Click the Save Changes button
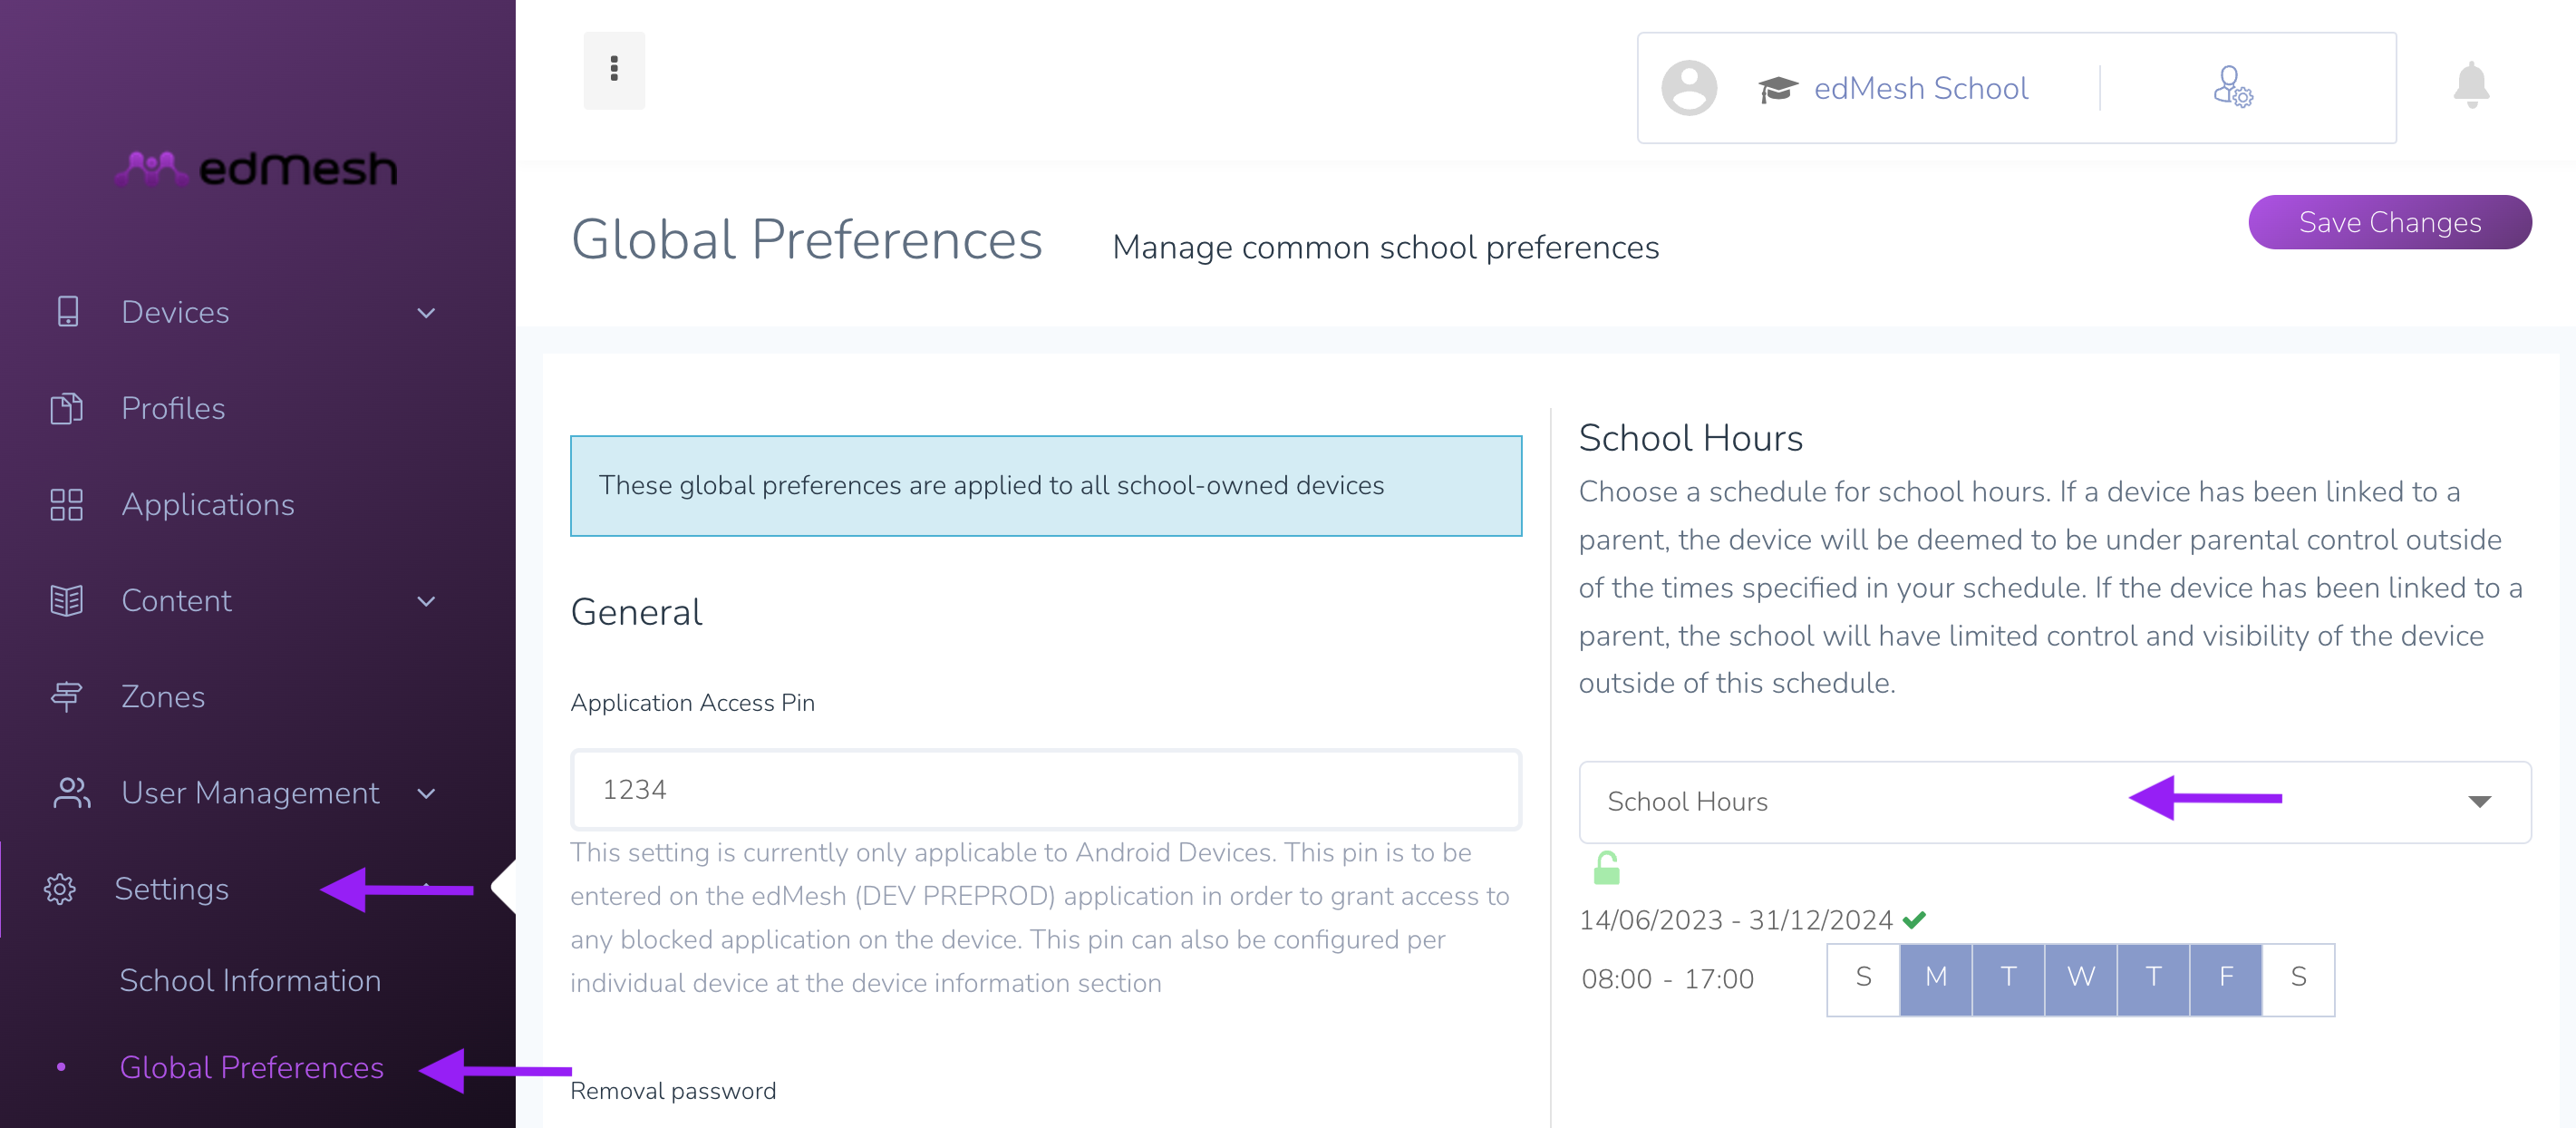The height and width of the screenshot is (1128, 2576). coord(2389,222)
